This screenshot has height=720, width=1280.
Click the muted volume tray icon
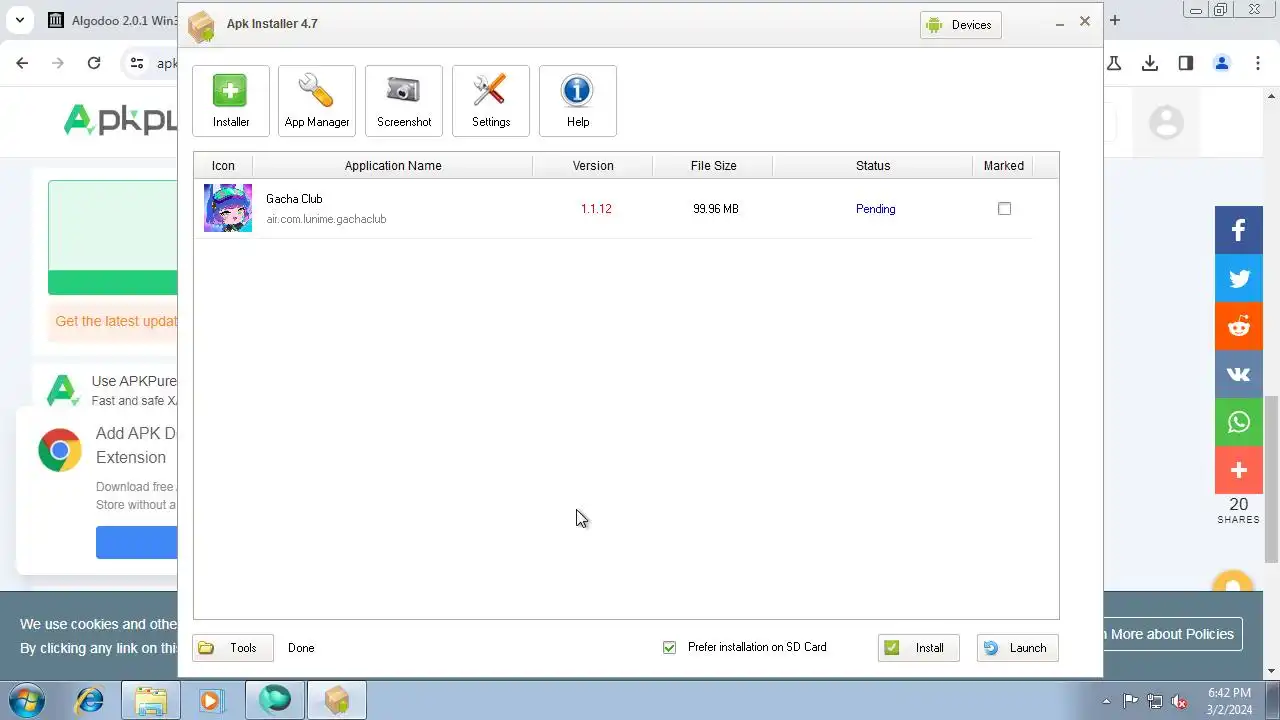coord(1180,701)
